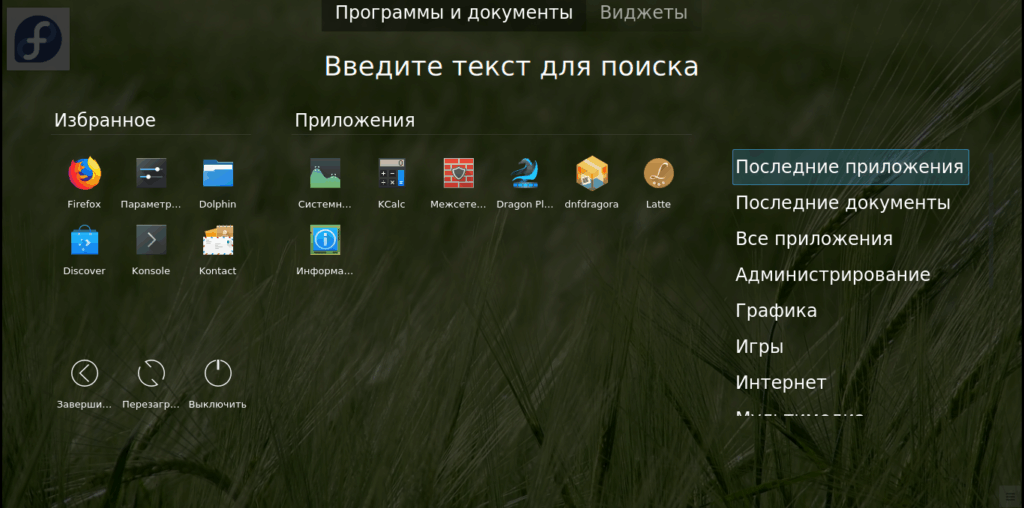Open the system monitor (Системный) icon

(325, 174)
